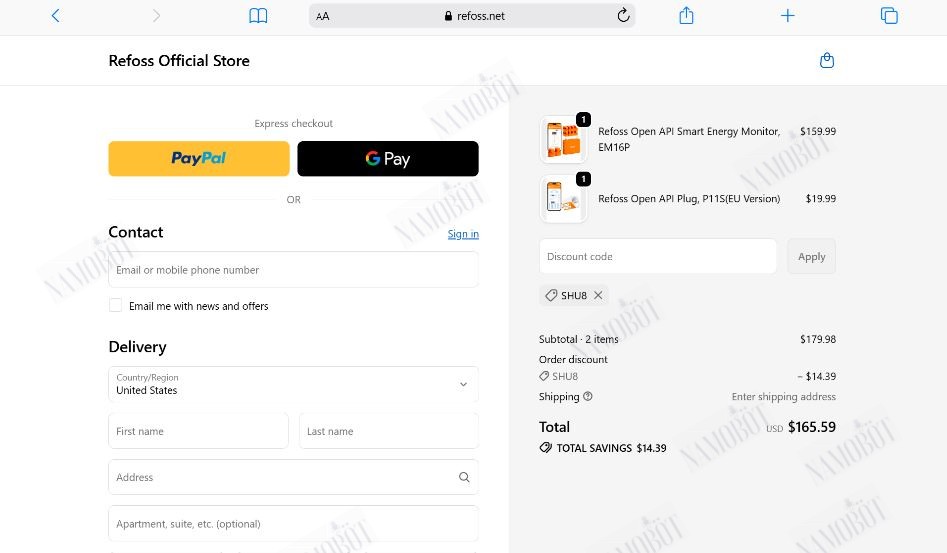Open the AA reader text size menu
The width and height of the screenshot is (947, 553).
(x=323, y=16)
